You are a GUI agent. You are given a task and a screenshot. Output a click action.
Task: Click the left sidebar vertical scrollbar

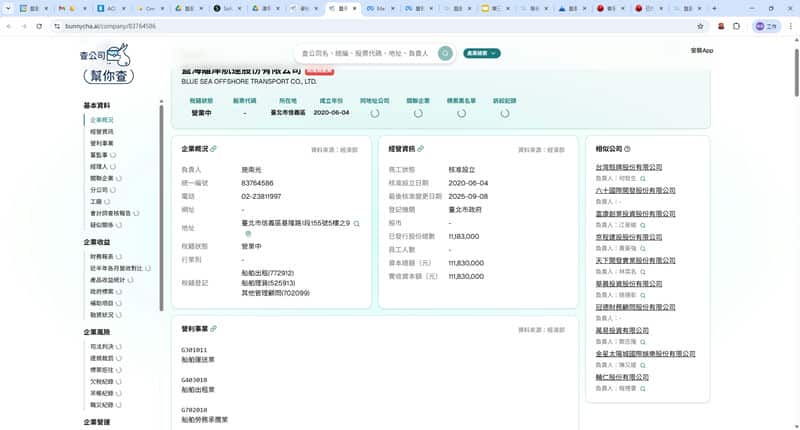(162, 200)
